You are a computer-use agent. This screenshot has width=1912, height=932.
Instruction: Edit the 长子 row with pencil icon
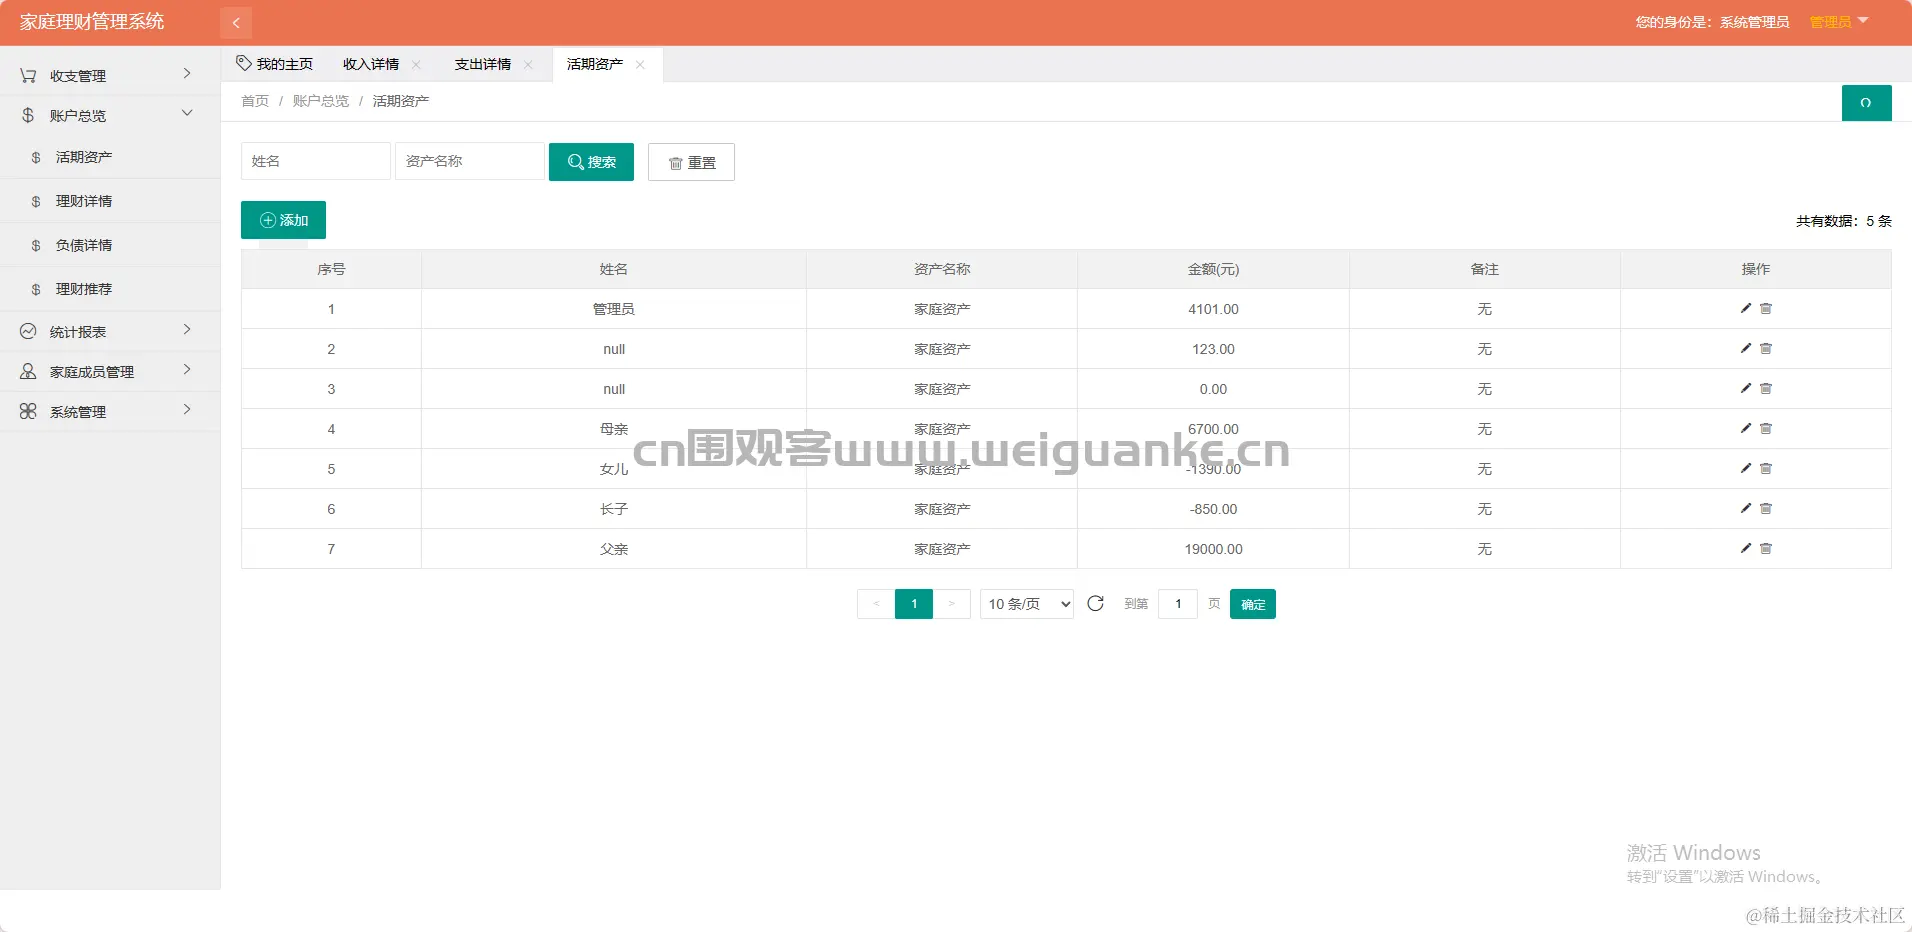tap(1745, 508)
